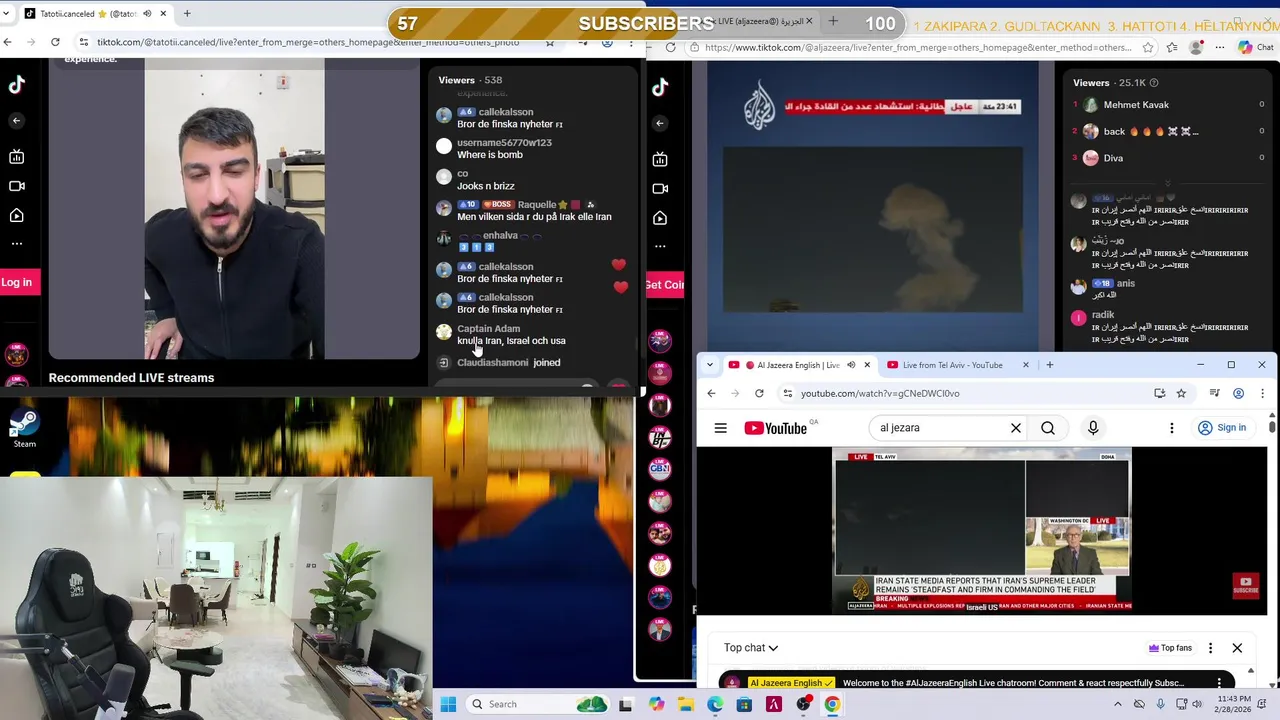Click Sign in button on YouTube

1222,428
